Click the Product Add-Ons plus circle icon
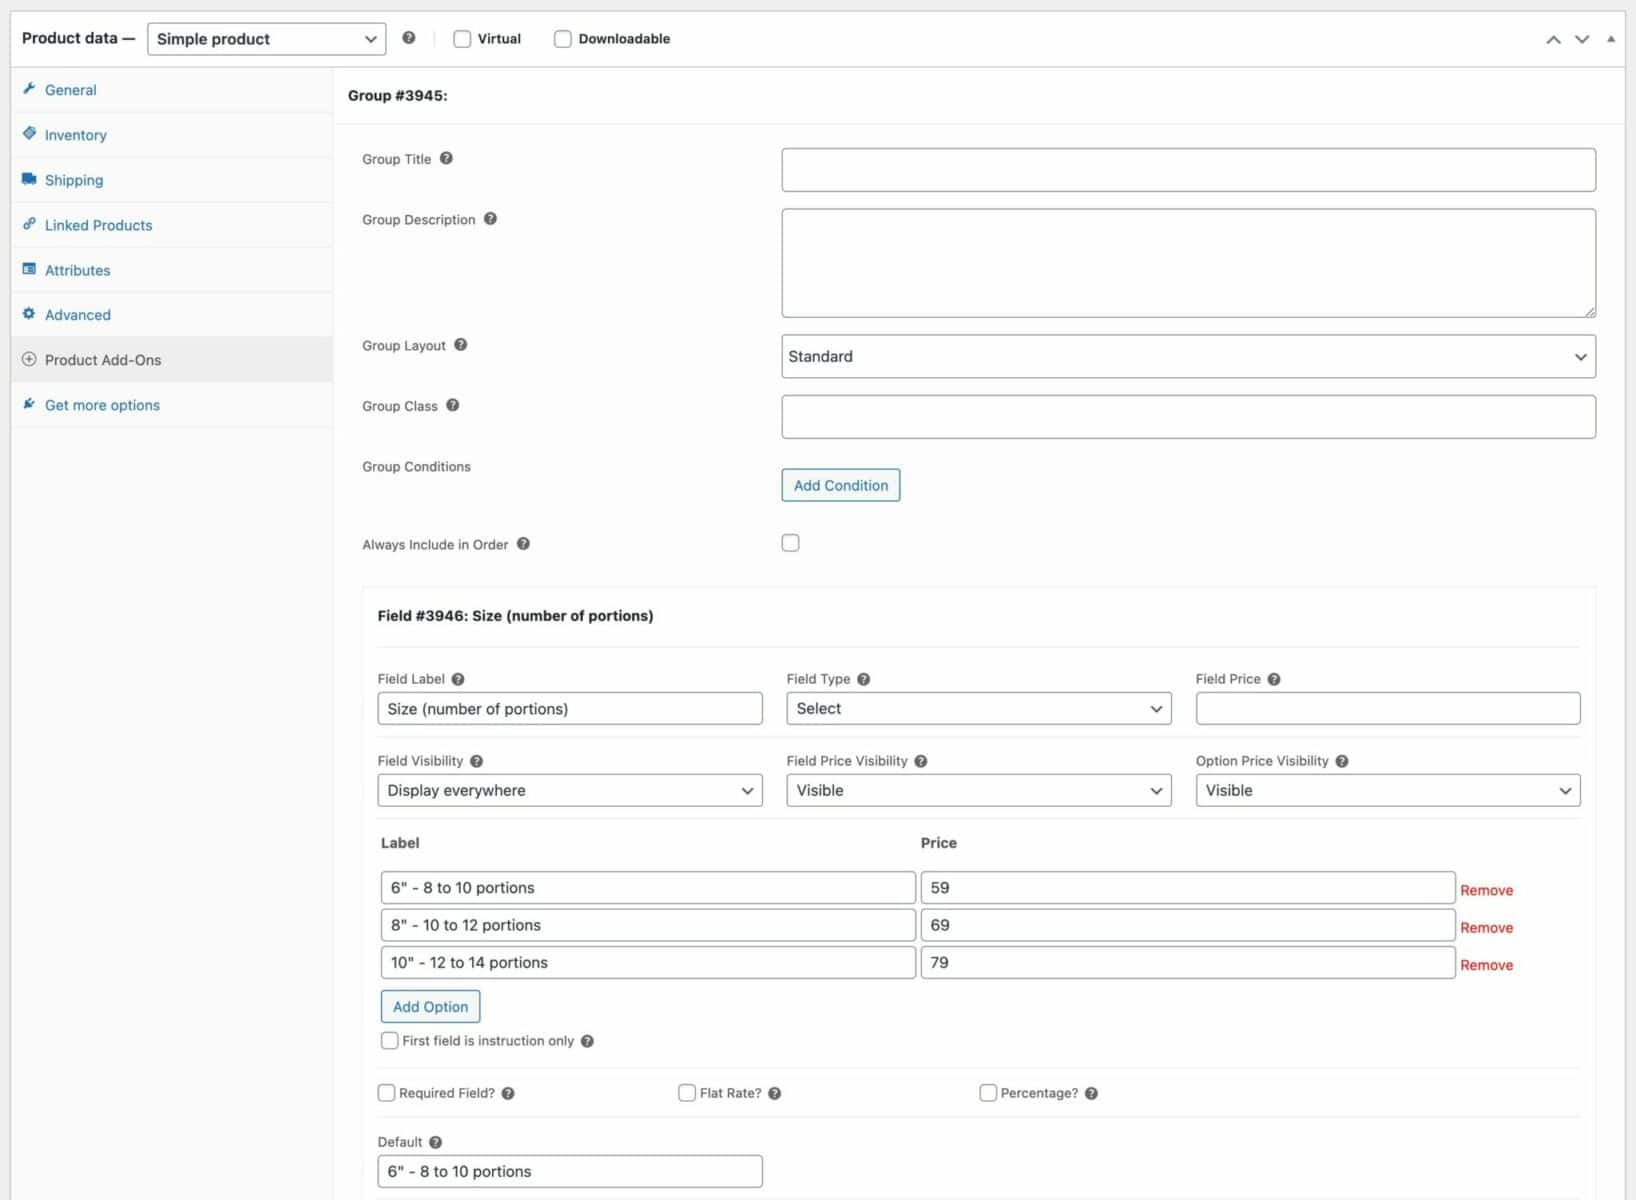The height and width of the screenshot is (1200, 1636). pos(29,359)
